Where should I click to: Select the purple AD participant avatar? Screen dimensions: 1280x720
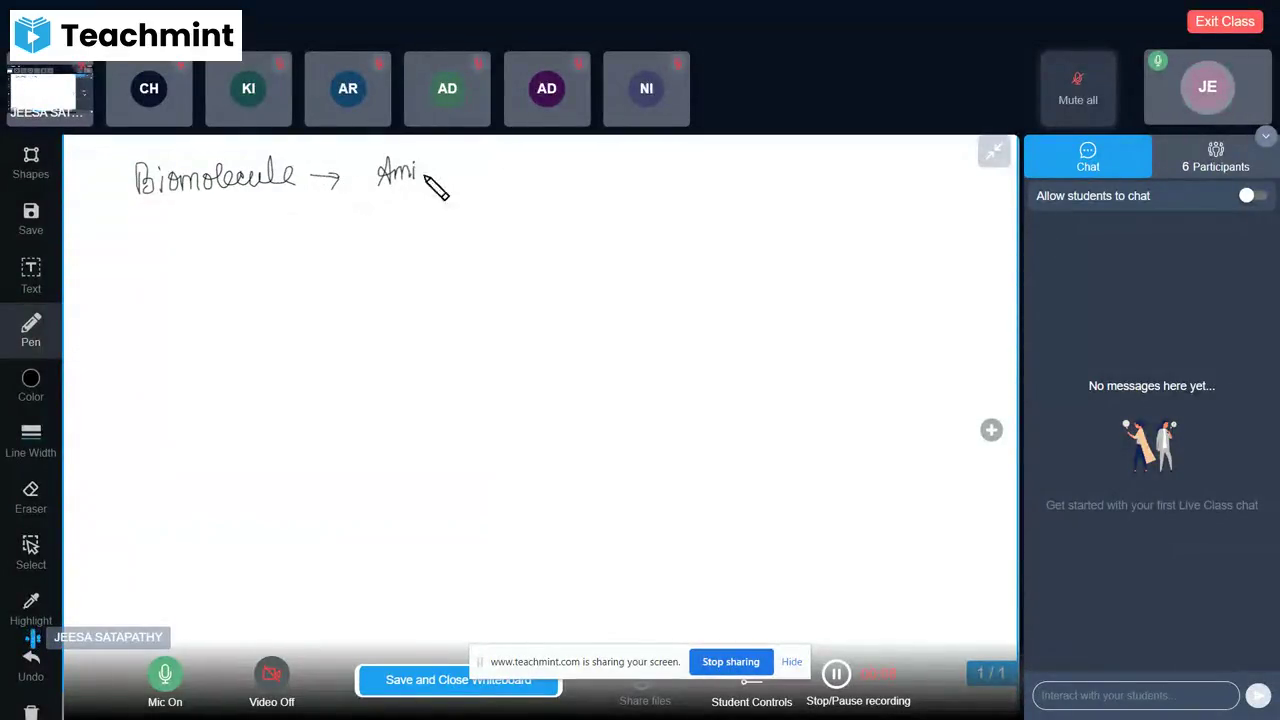click(x=547, y=89)
